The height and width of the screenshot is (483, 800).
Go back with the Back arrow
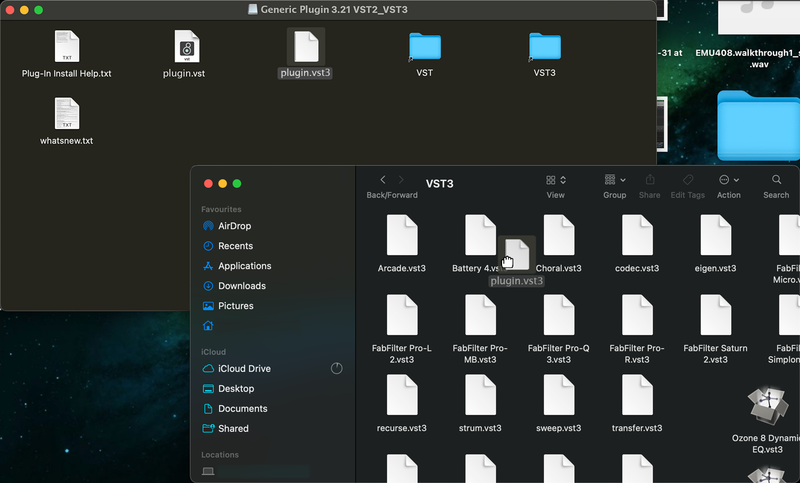point(384,180)
